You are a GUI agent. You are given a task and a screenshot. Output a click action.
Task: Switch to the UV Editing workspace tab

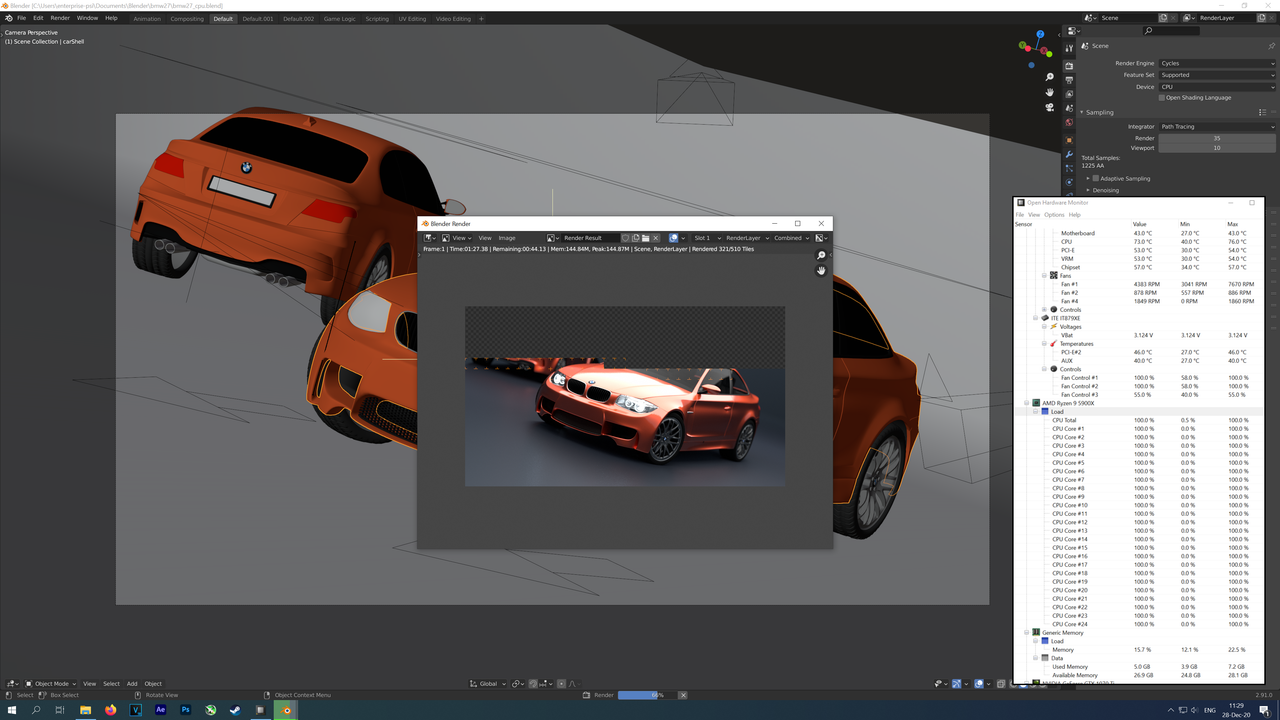pos(412,18)
